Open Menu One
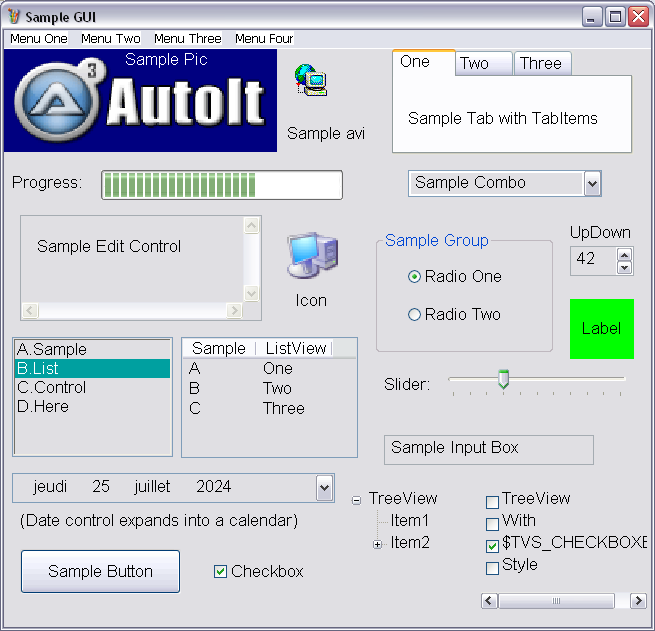The image size is (655, 631). tap(39, 39)
